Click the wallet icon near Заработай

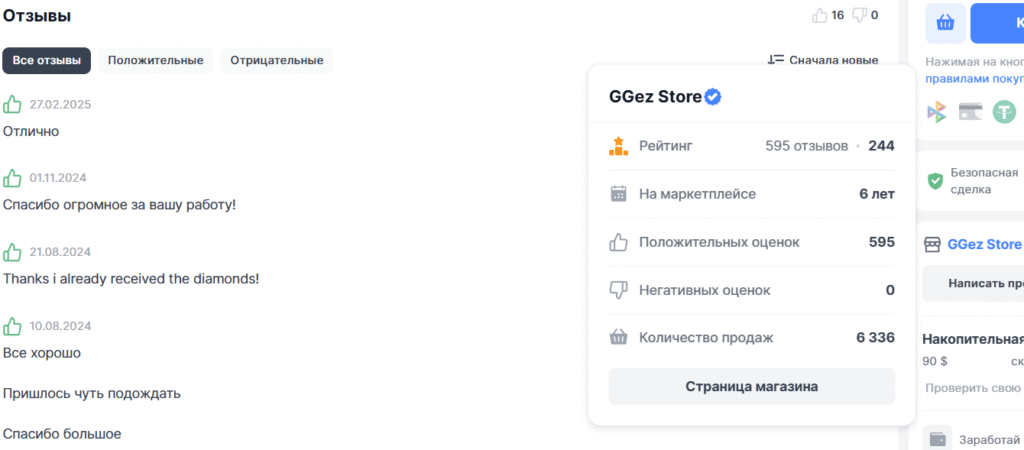click(937, 438)
